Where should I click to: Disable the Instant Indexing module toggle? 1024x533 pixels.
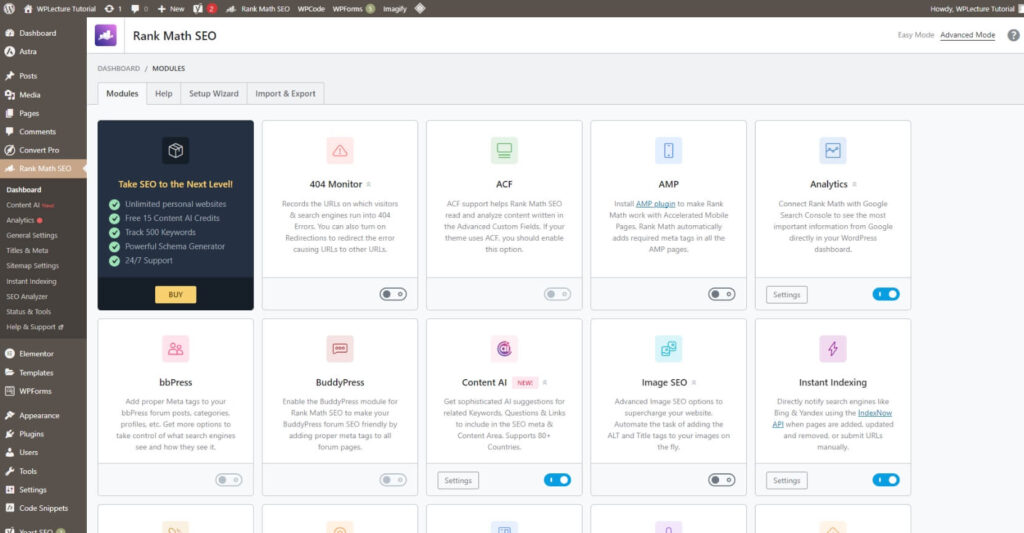coord(886,480)
